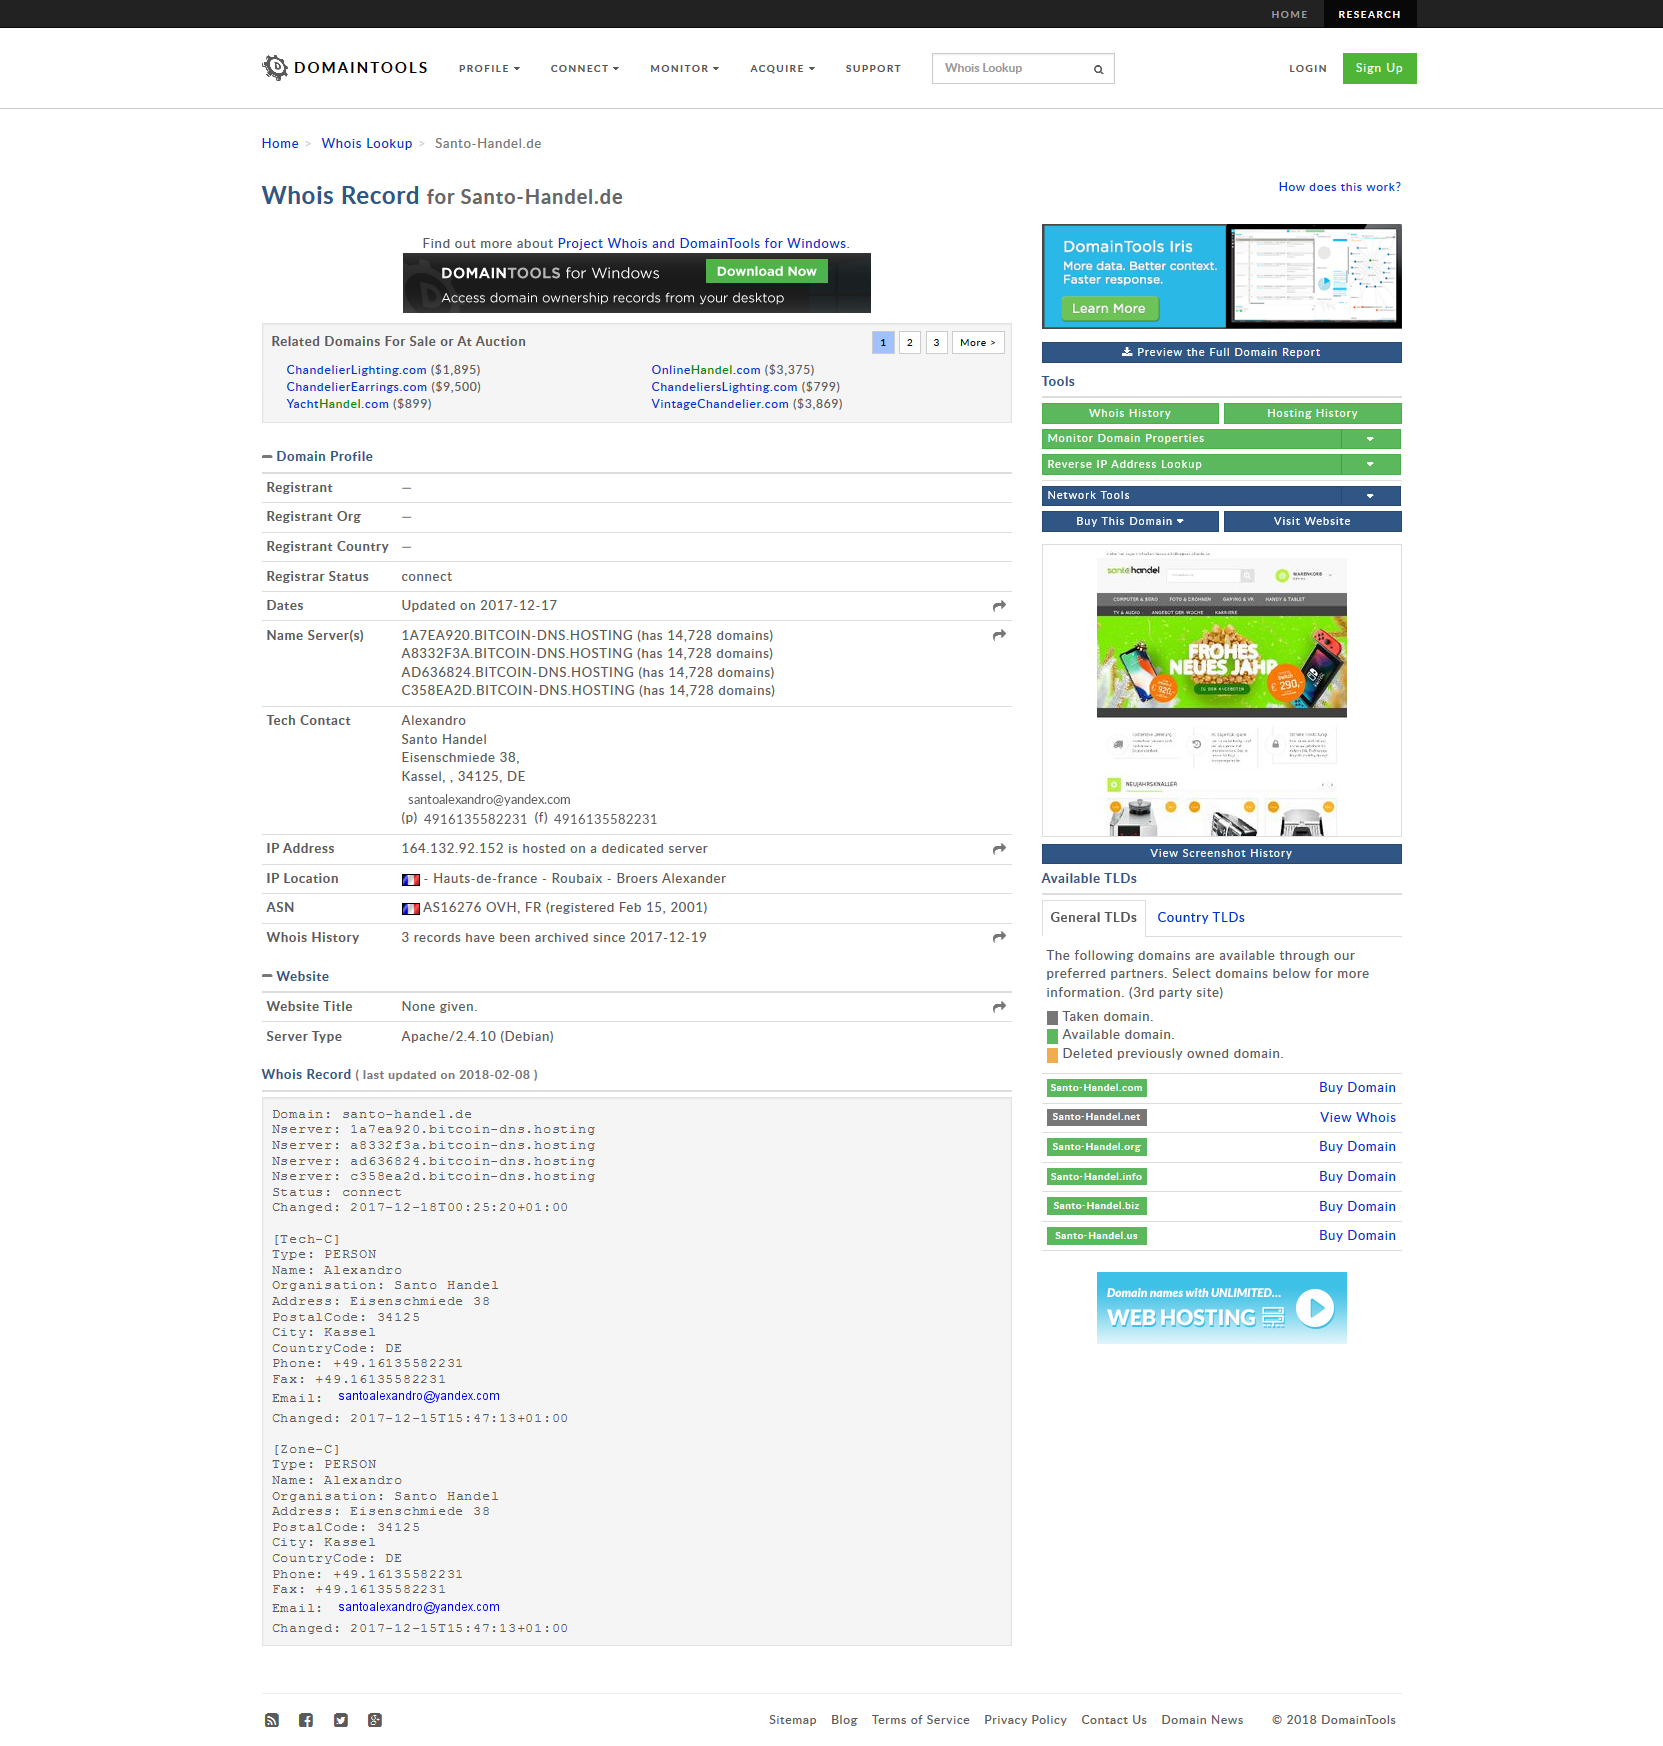
Task: Open the Buy This Domain dropdown
Action: 1130,522
